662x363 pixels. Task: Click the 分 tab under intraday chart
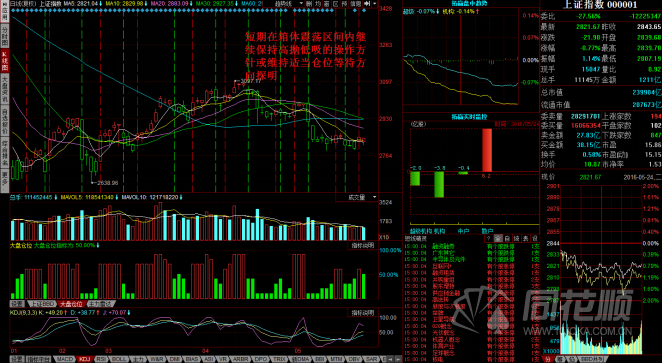tap(548, 359)
